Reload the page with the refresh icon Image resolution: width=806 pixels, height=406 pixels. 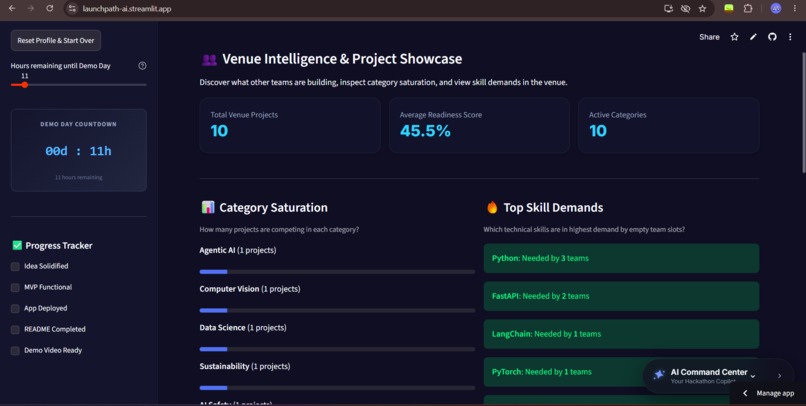click(x=50, y=8)
